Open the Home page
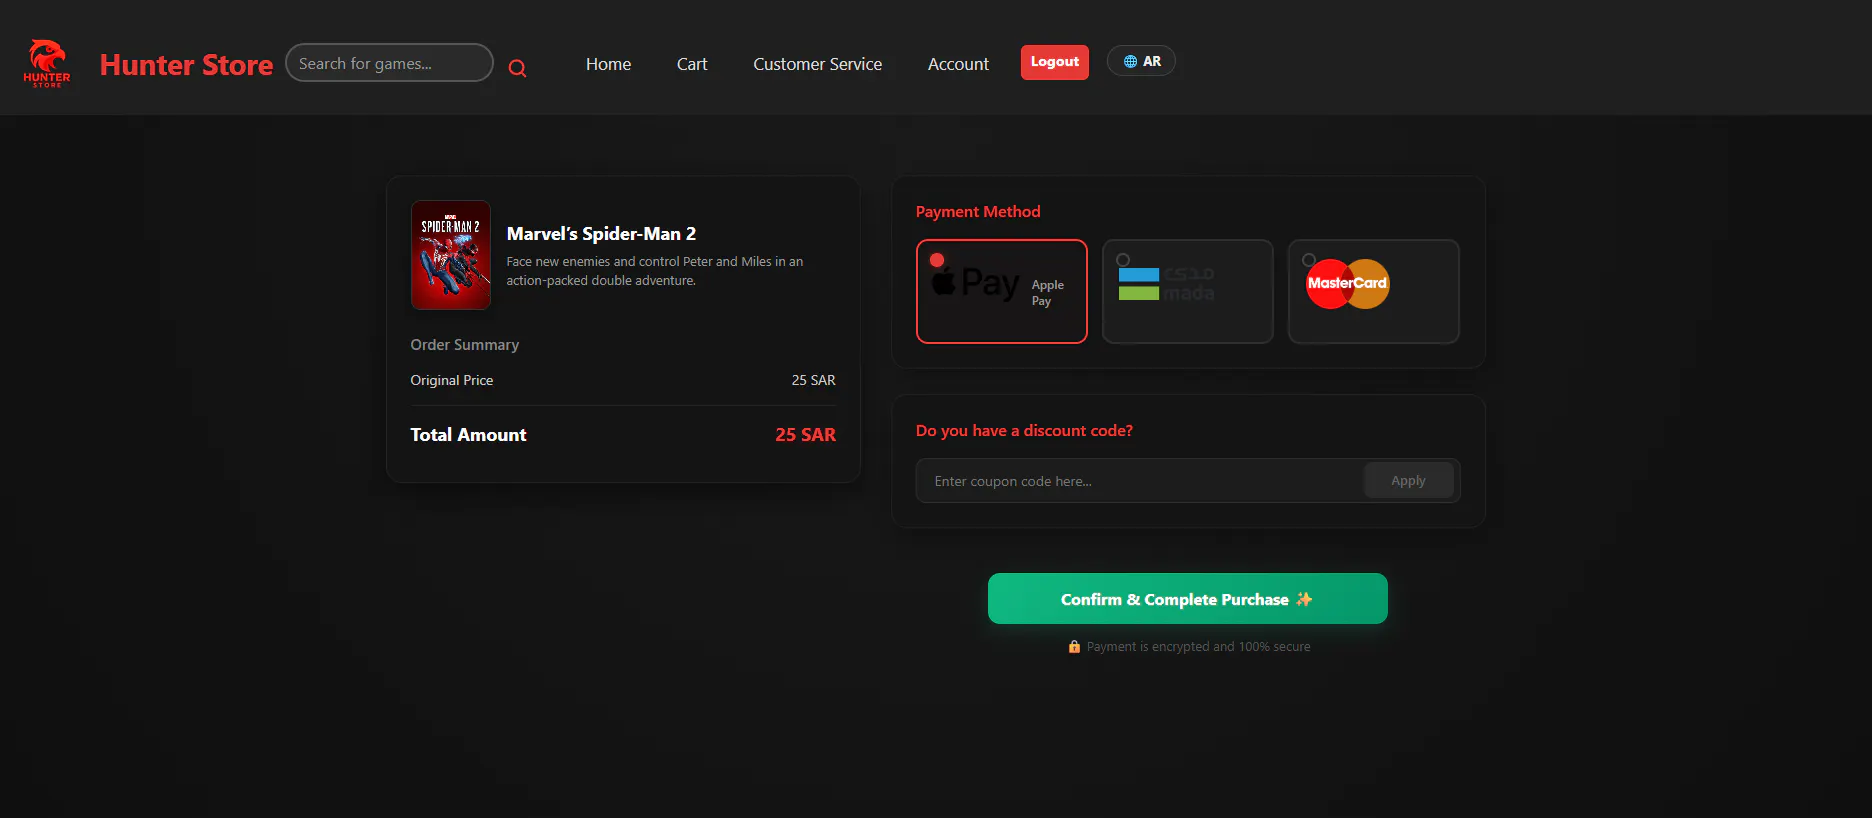The height and width of the screenshot is (818, 1872). pyautogui.click(x=608, y=64)
